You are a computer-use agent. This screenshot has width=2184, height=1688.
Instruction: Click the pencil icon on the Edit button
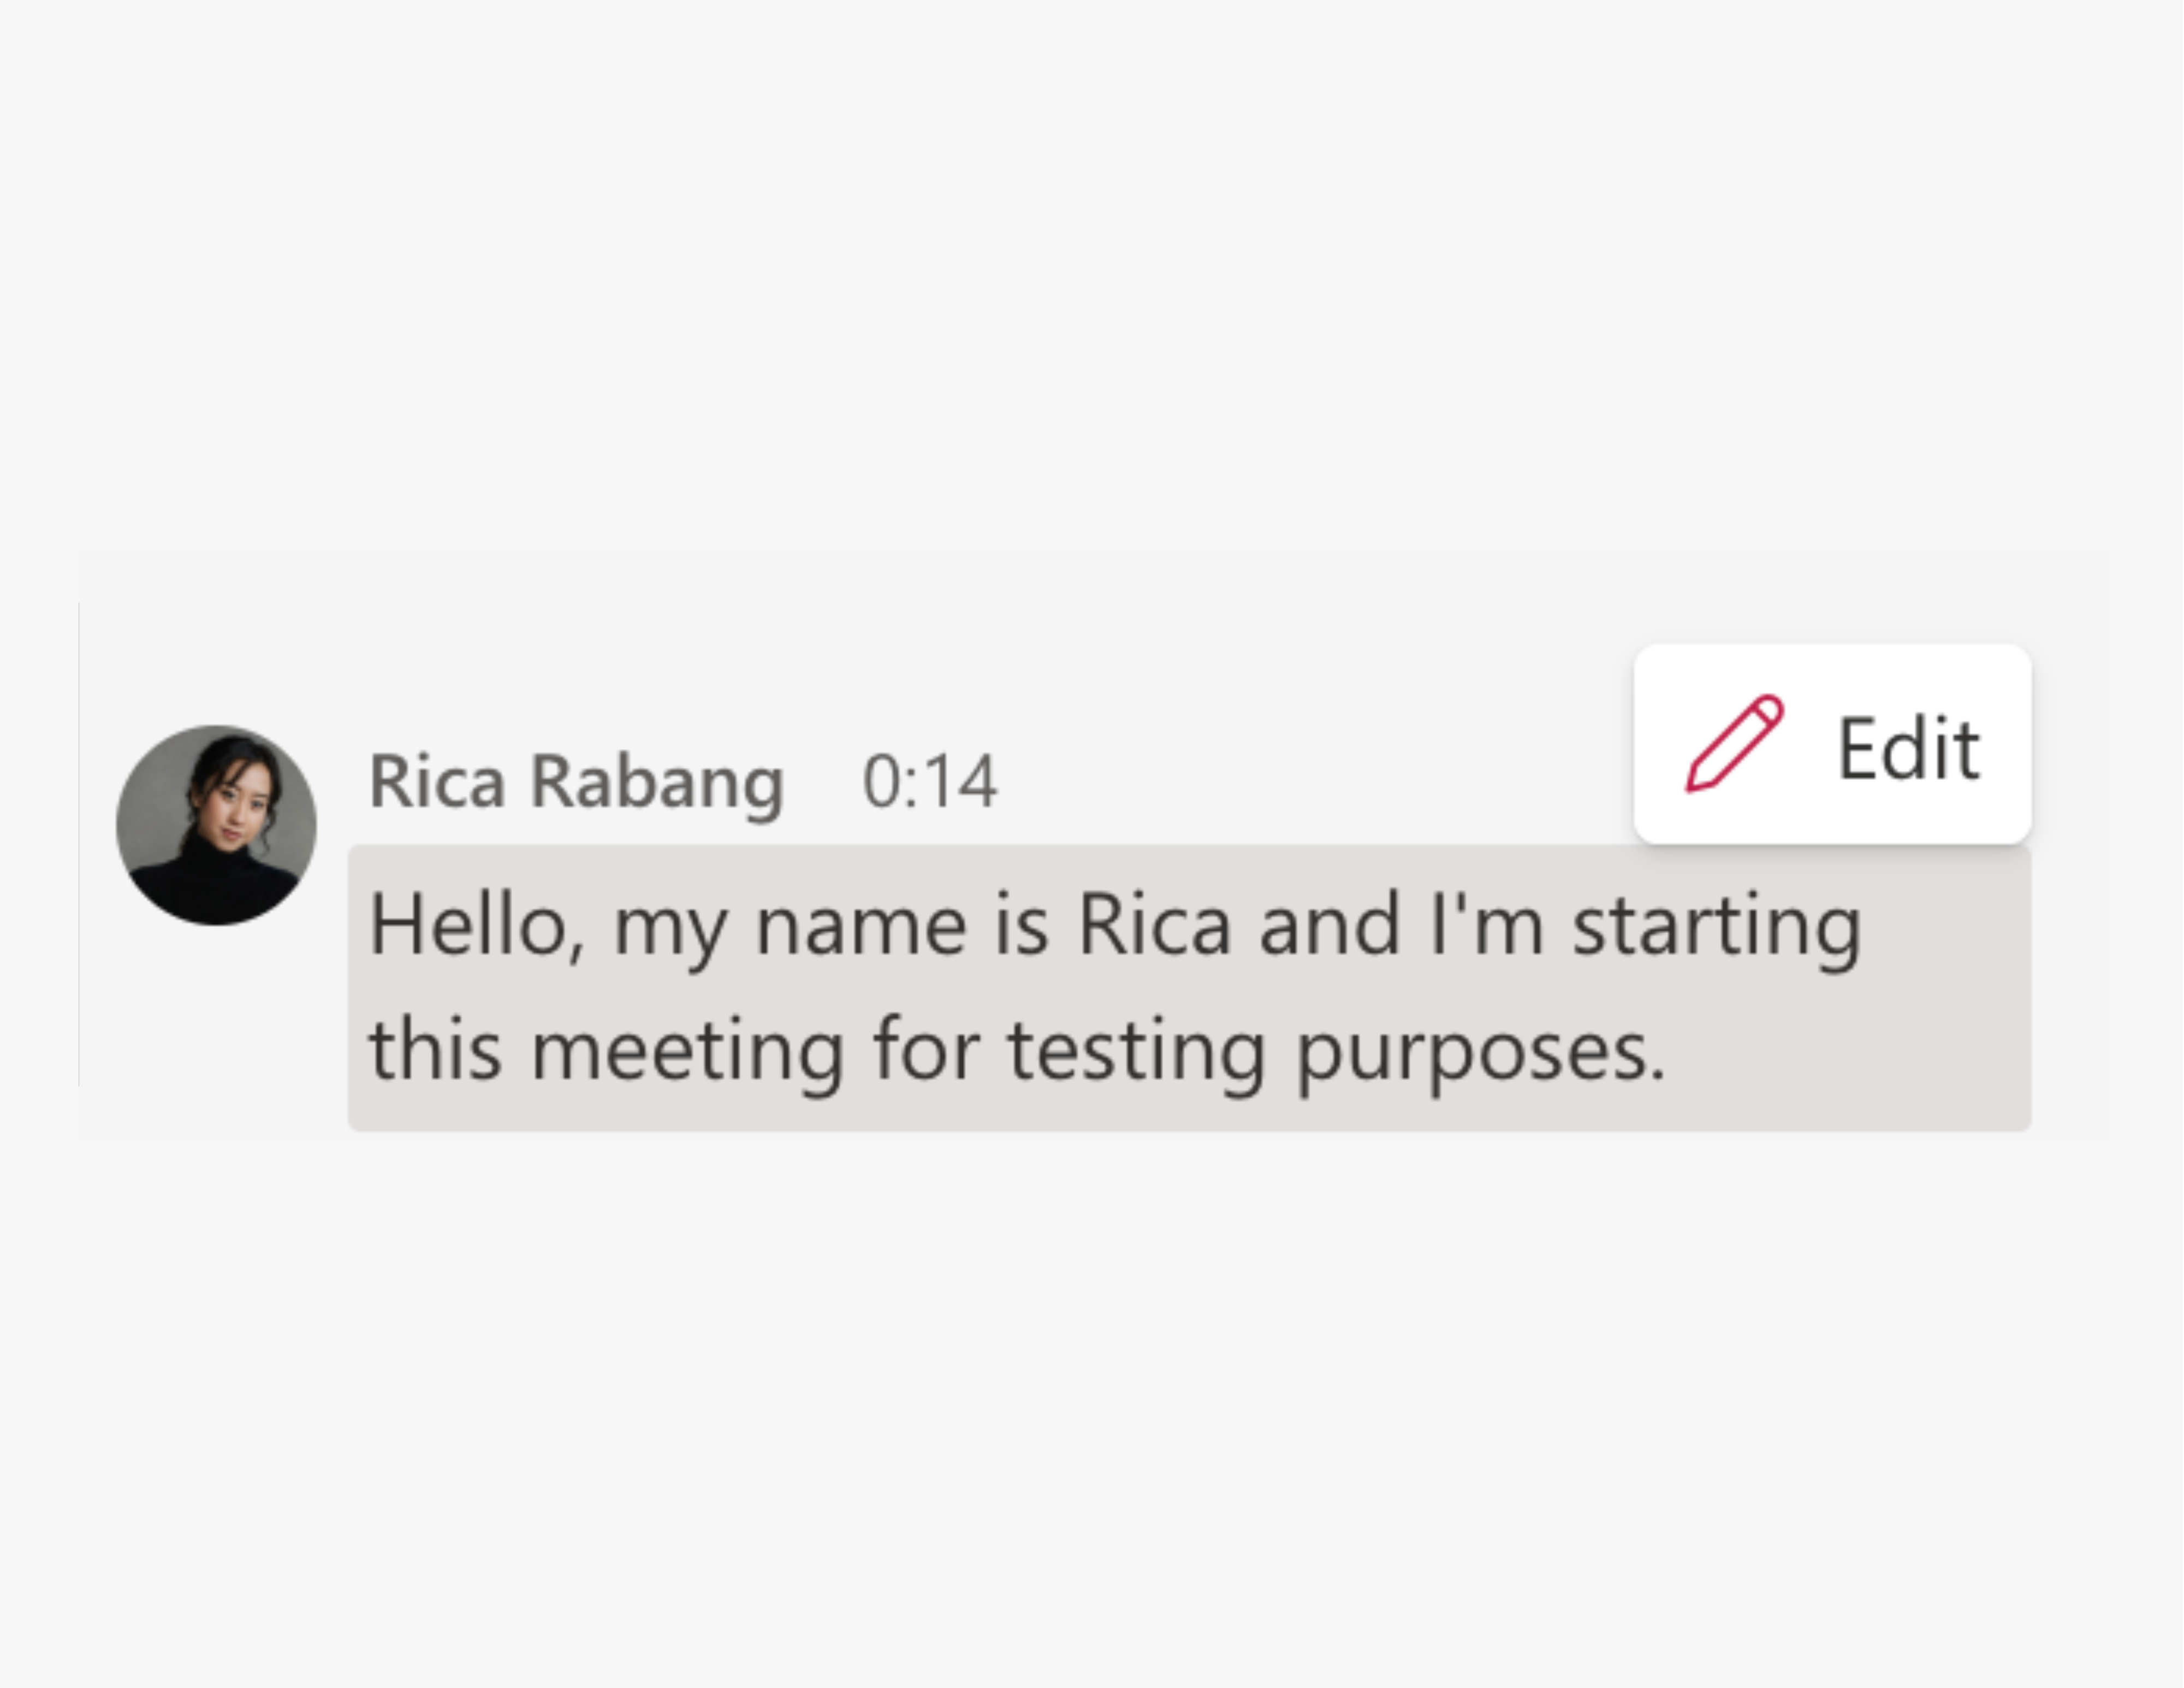1734,744
